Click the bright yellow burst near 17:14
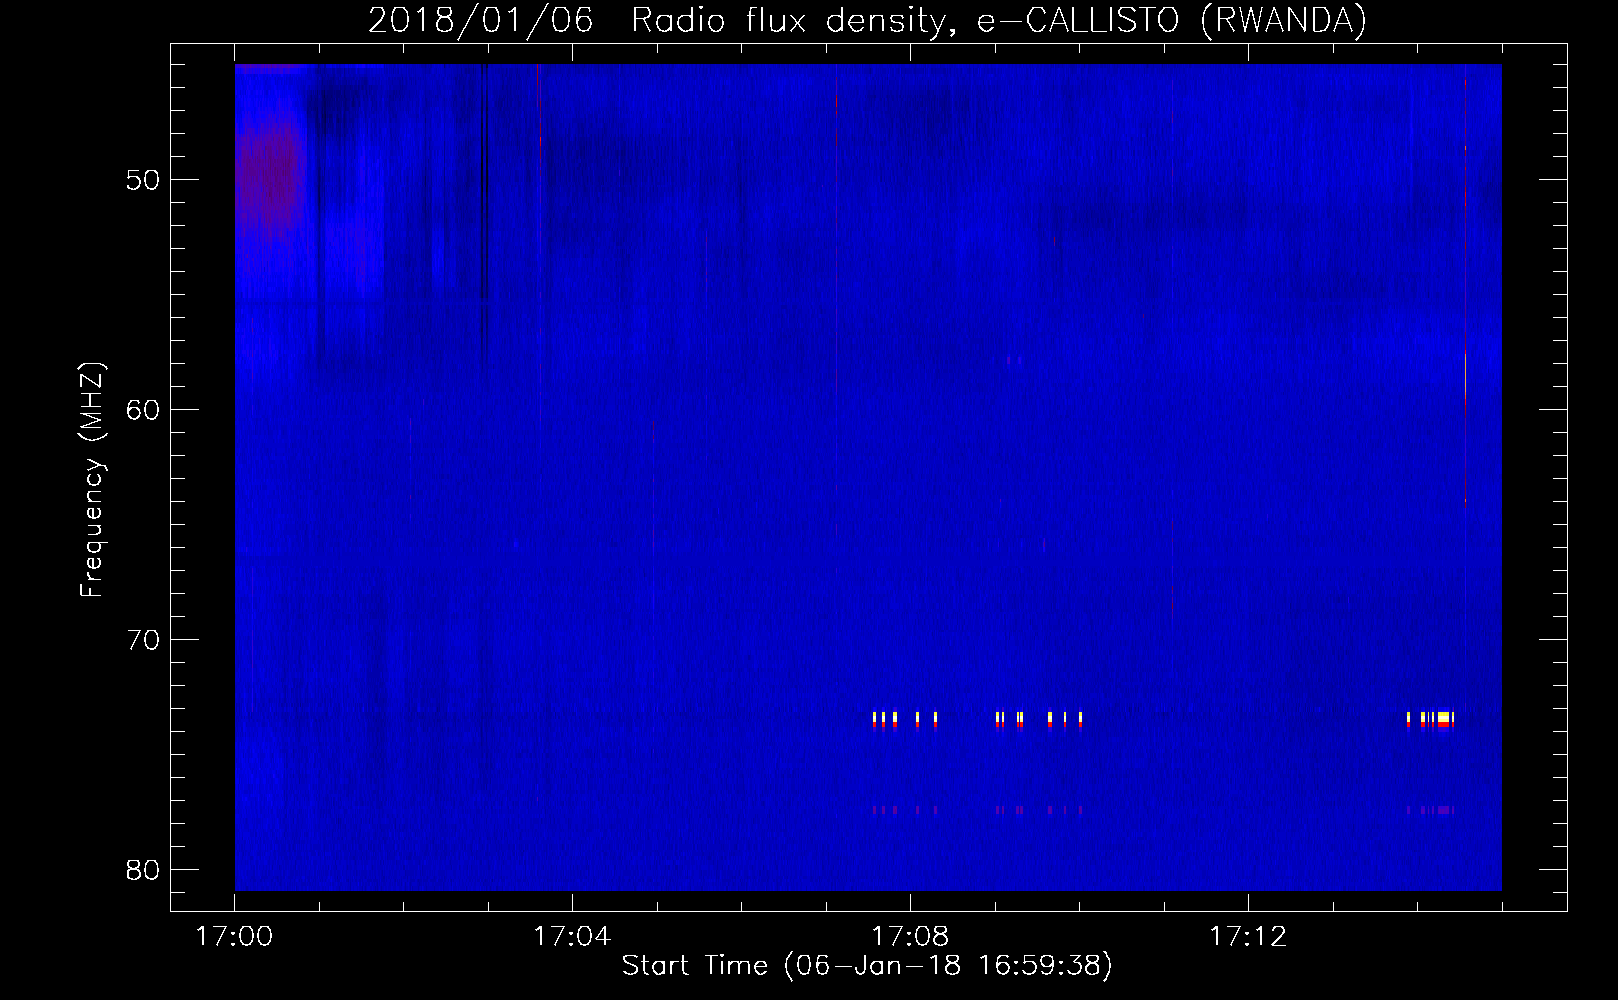The image size is (1618, 1000). pos(1443,719)
